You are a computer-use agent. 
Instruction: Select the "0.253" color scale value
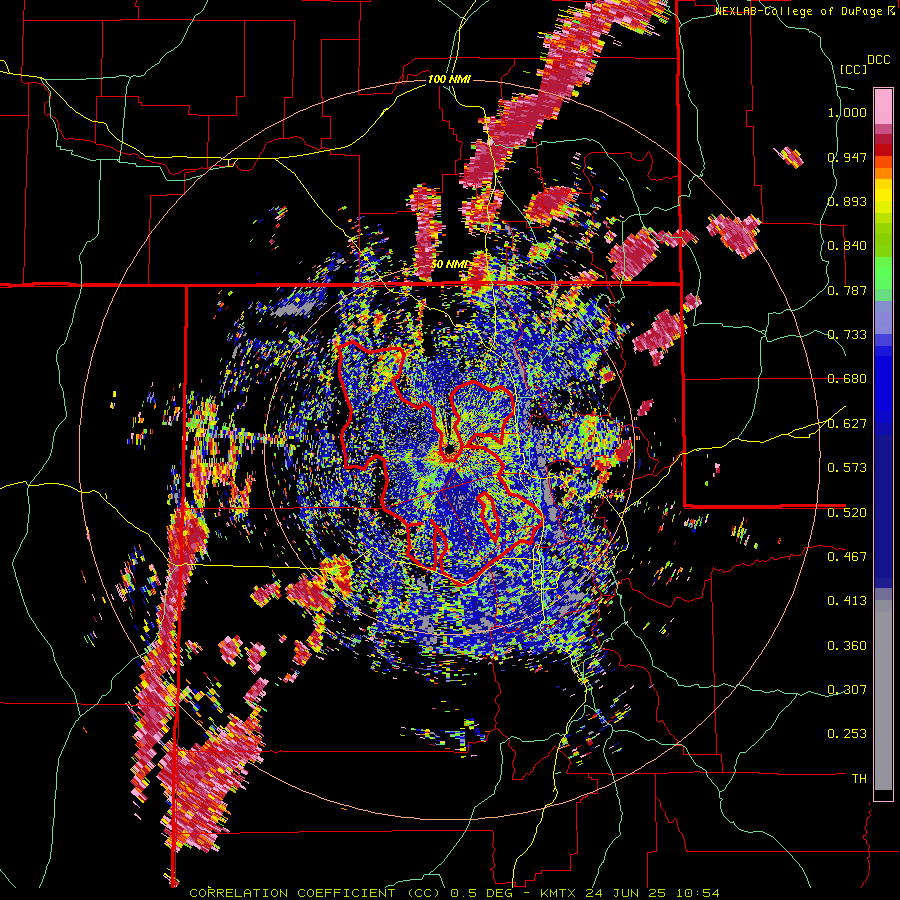click(x=847, y=734)
